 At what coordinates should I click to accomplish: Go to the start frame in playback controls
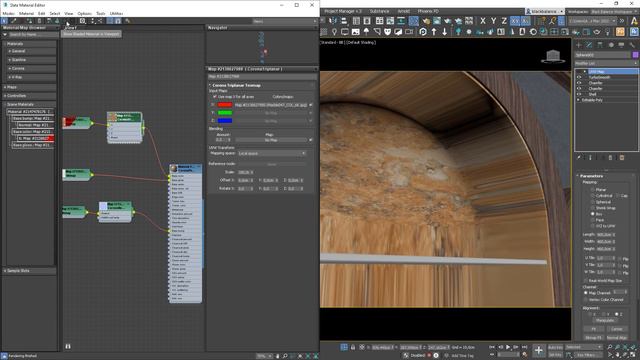492,347
